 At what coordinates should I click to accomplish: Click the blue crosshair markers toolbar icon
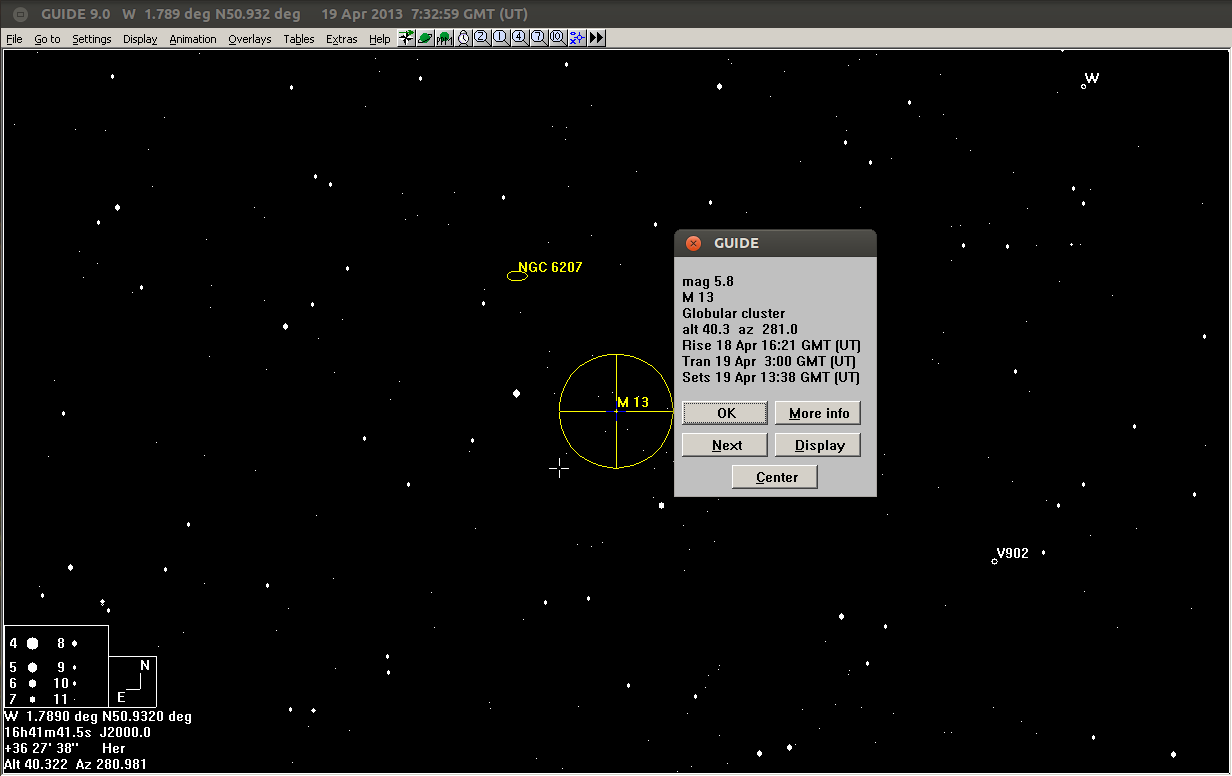tap(577, 38)
